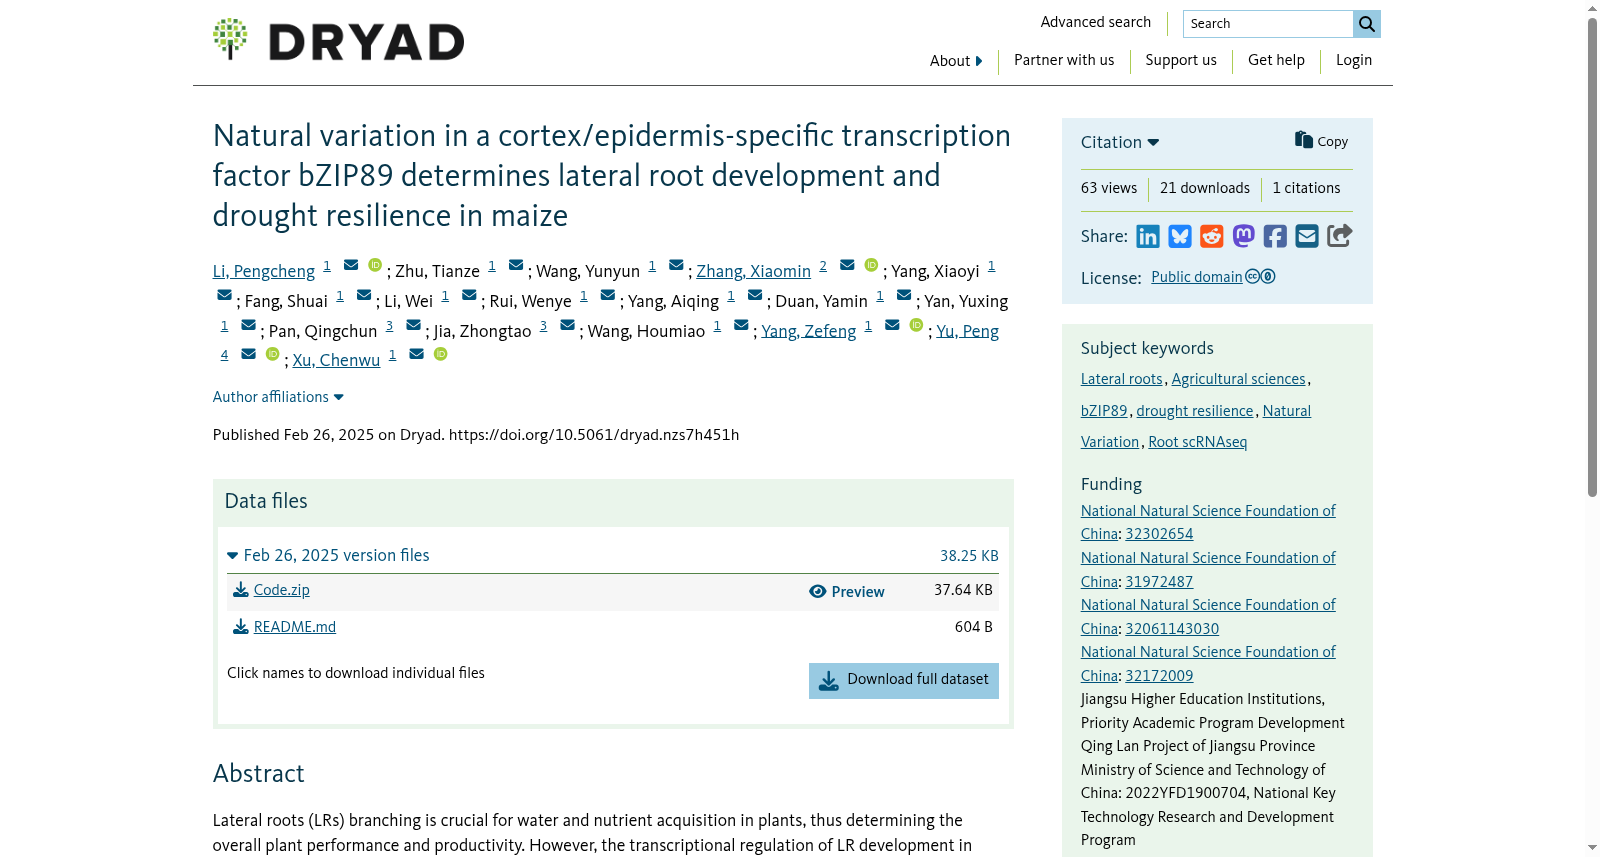Screen dimensions: 1600x857
Task: Open the bZIP89 keyword link
Action: [1104, 411]
